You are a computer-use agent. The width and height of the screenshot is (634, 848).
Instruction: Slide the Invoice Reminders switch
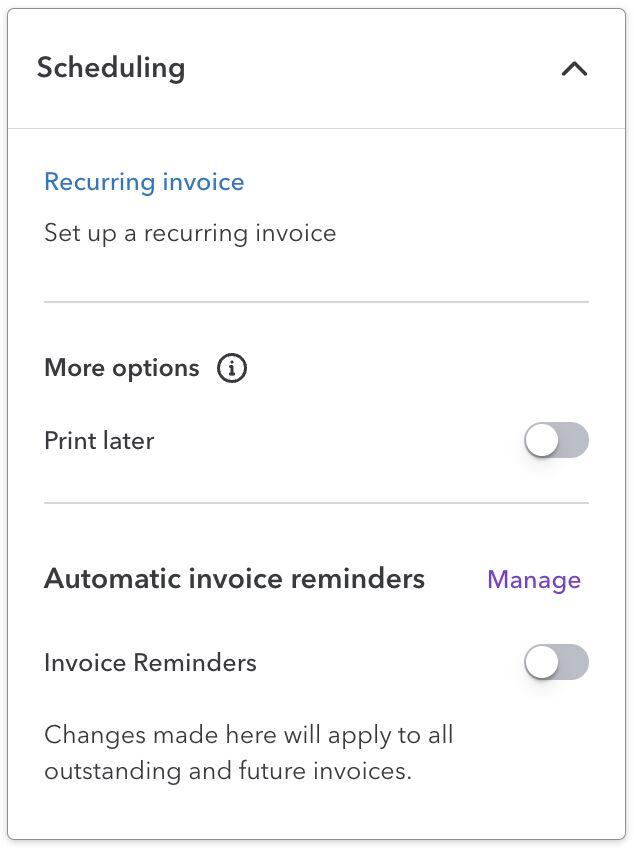[x=556, y=662]
